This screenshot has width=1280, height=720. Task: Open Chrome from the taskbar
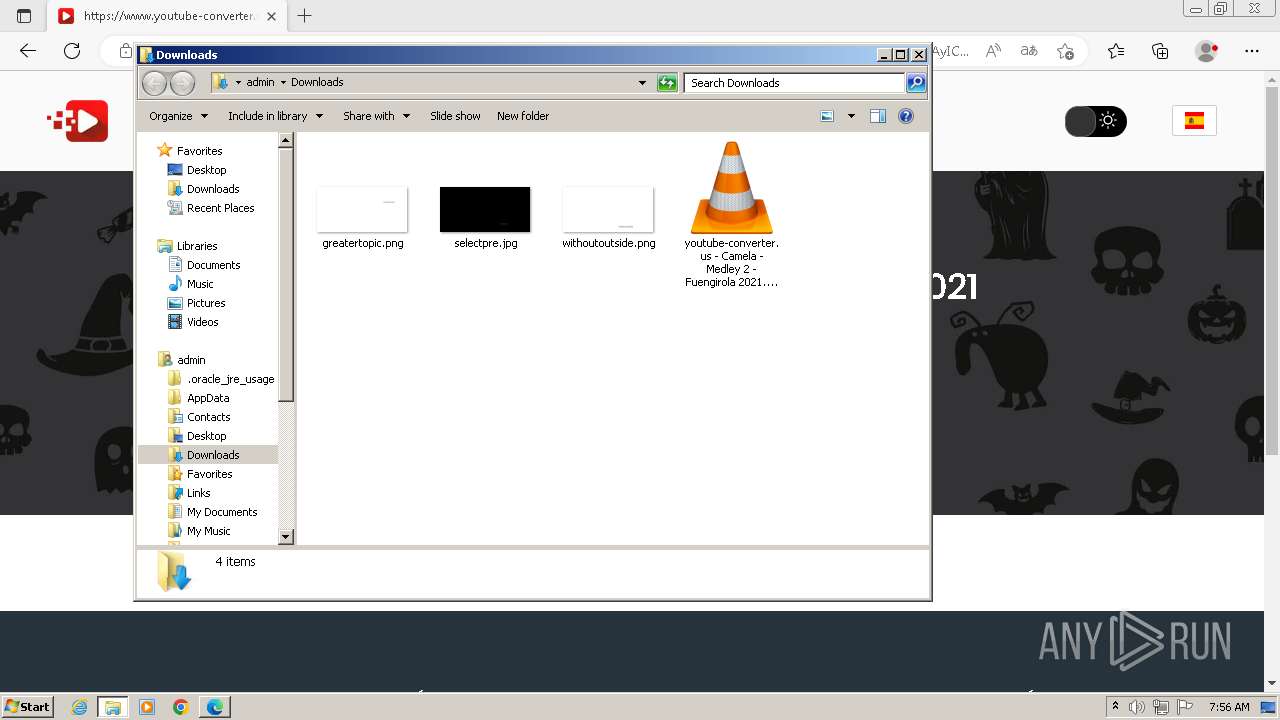180,707
